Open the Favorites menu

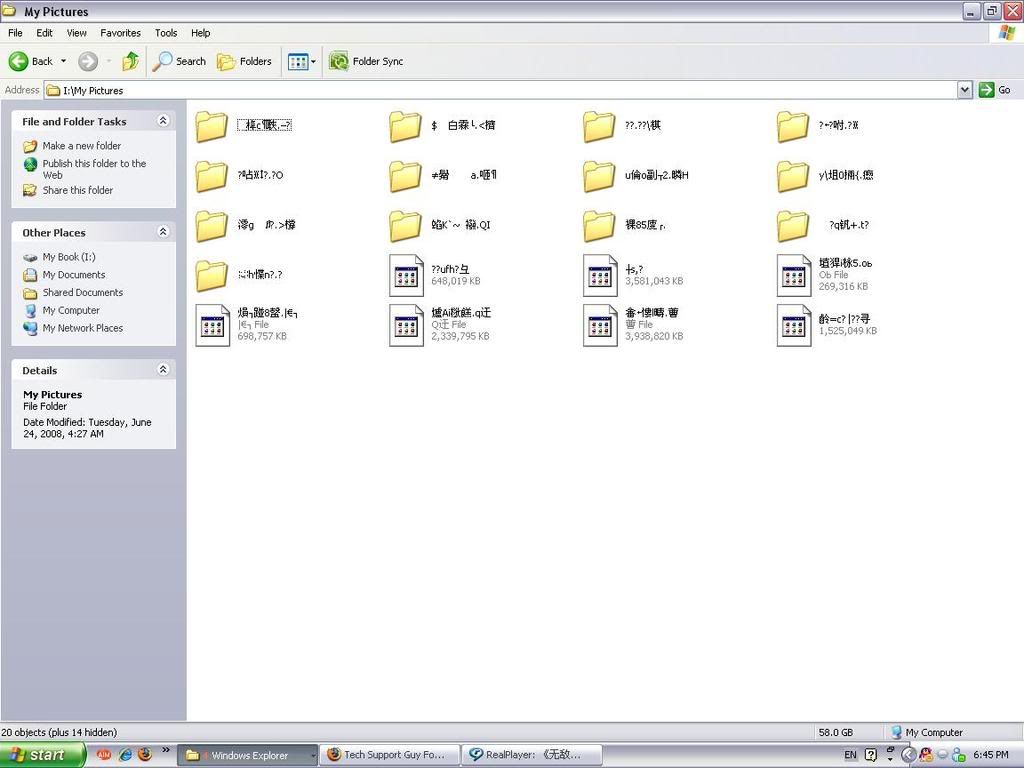coord(120,33)
